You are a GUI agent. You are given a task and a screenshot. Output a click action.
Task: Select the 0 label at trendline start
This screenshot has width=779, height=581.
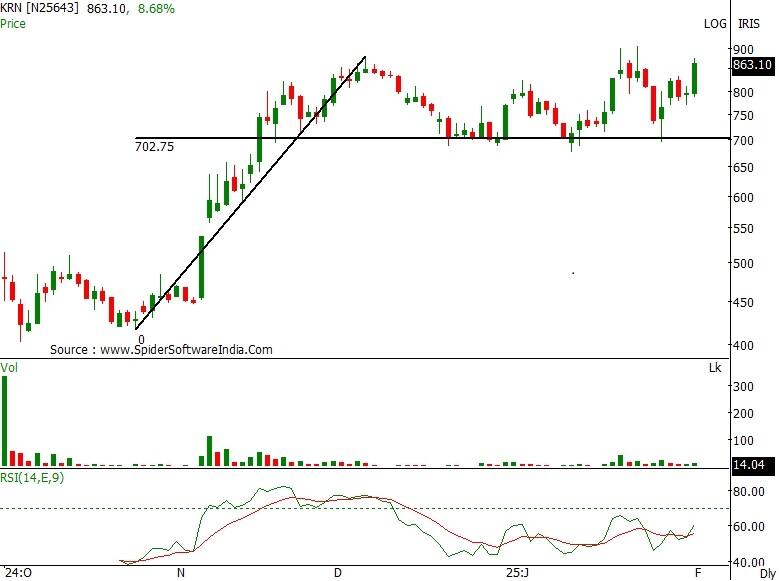[141, 340]
